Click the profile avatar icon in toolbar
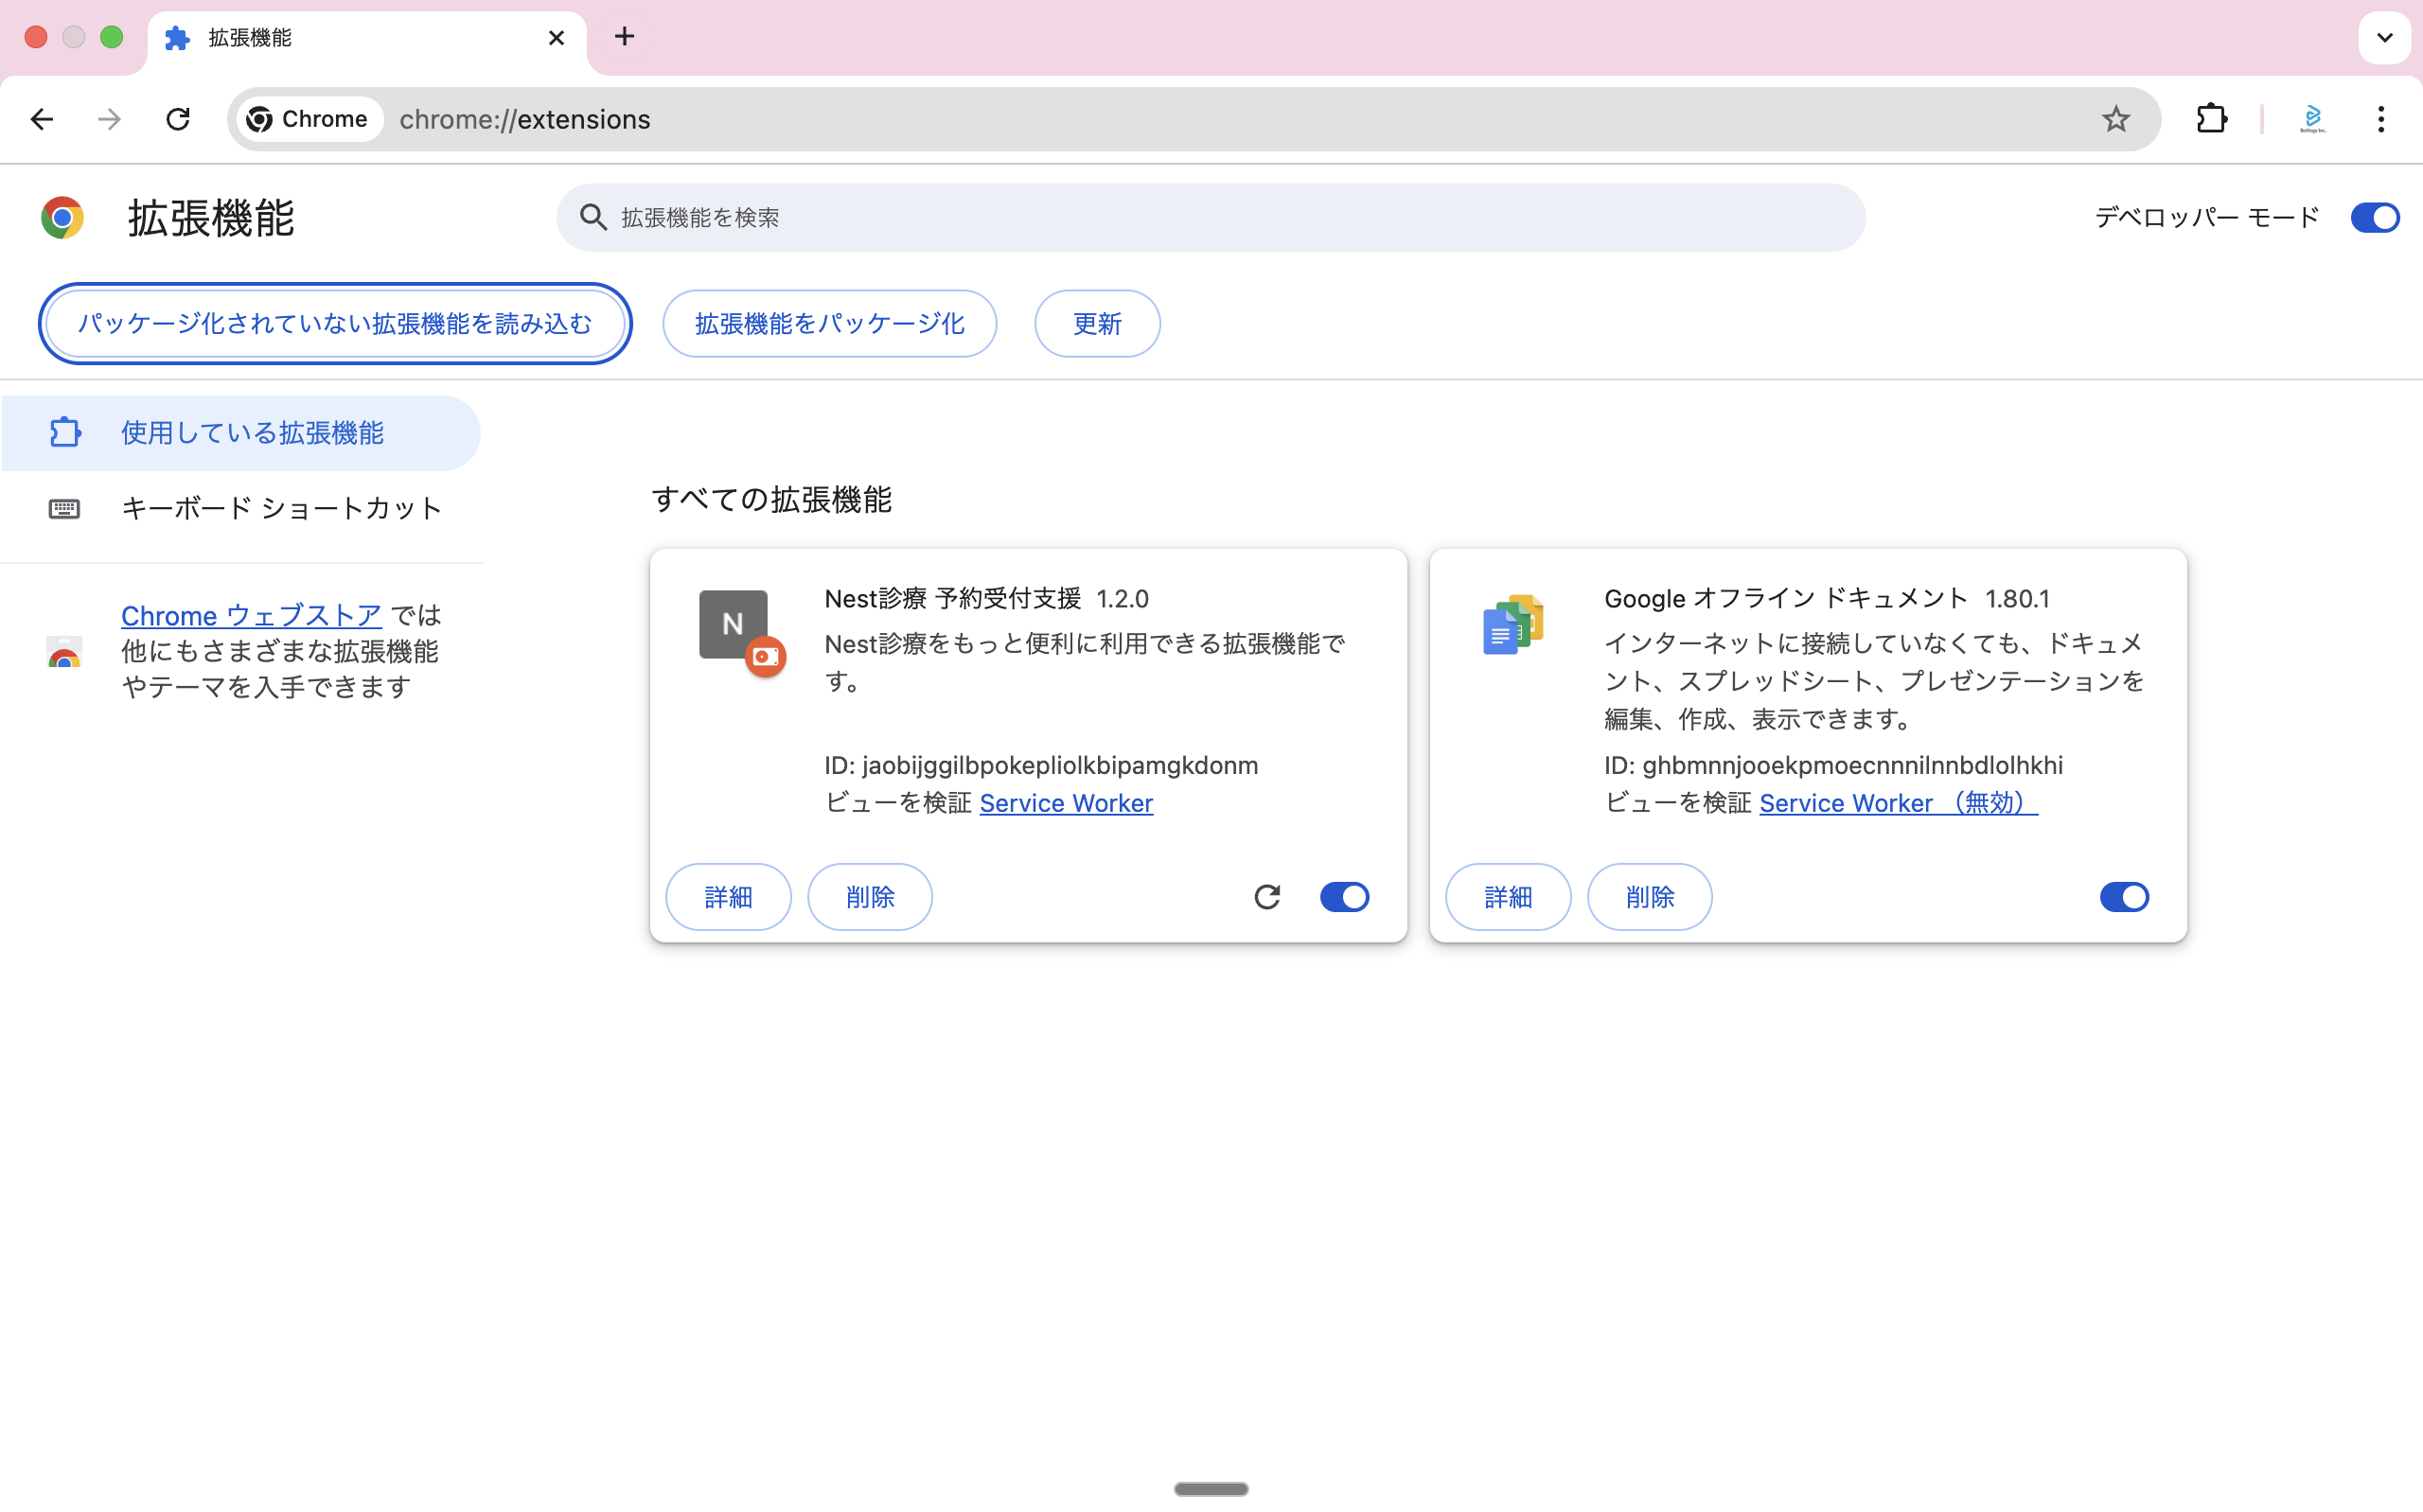The image size is (2423, 1512). click(2312, 119)
